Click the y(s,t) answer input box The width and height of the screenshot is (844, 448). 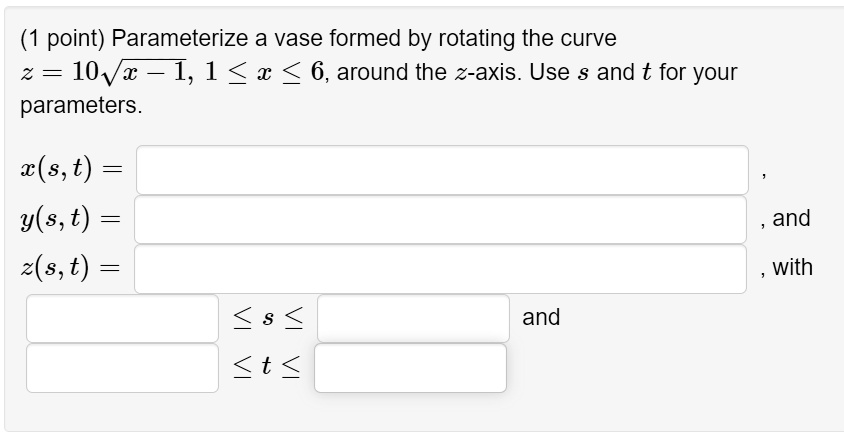pyautogui.click(x=440, y=220)
